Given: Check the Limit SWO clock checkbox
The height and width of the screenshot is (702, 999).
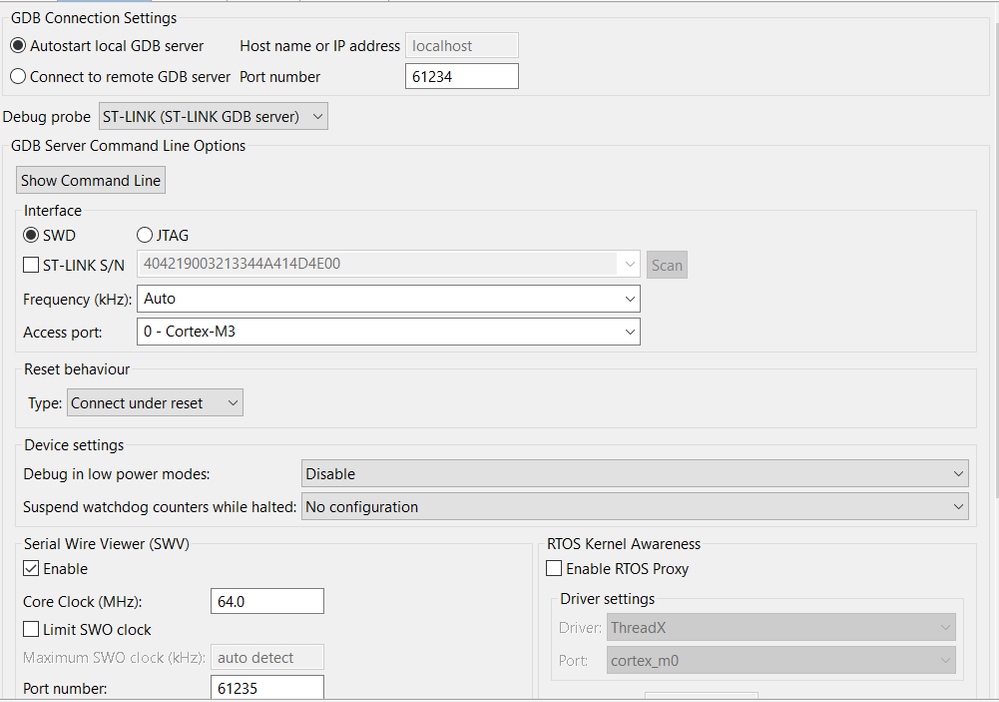Looking at the screenshot, I should (32, 630).
